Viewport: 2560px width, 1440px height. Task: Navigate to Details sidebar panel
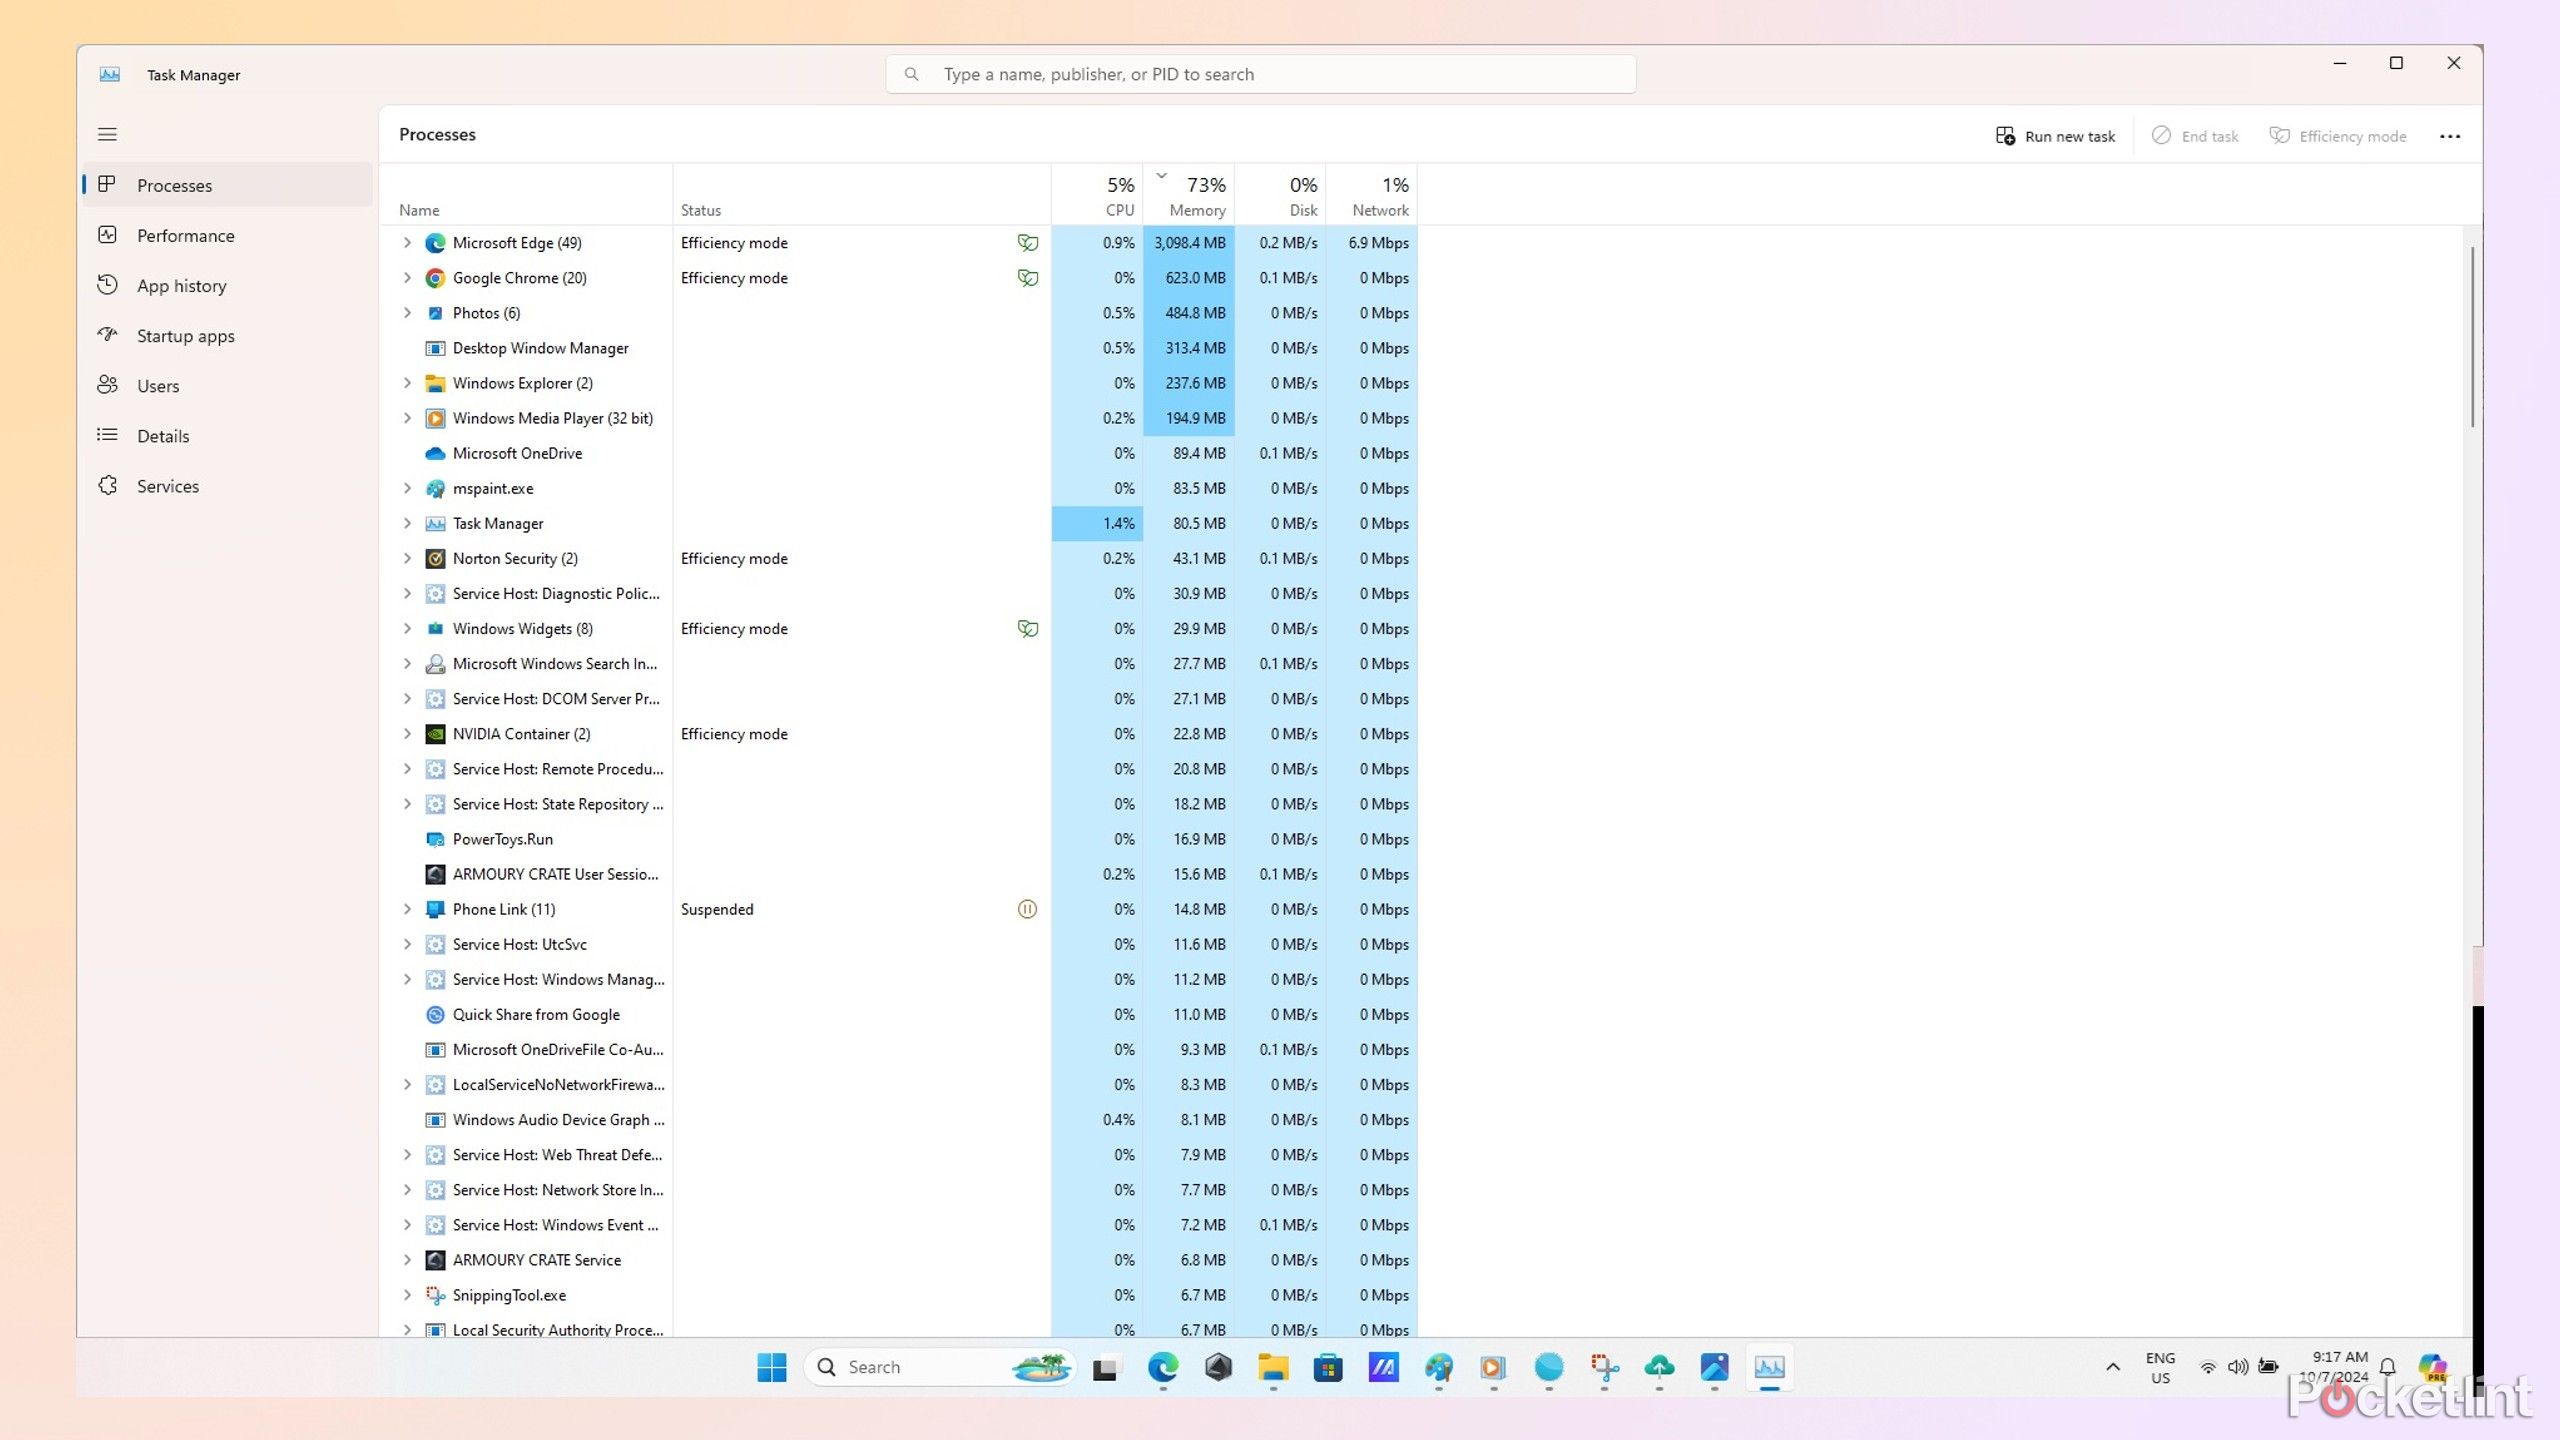click(164, 434)
